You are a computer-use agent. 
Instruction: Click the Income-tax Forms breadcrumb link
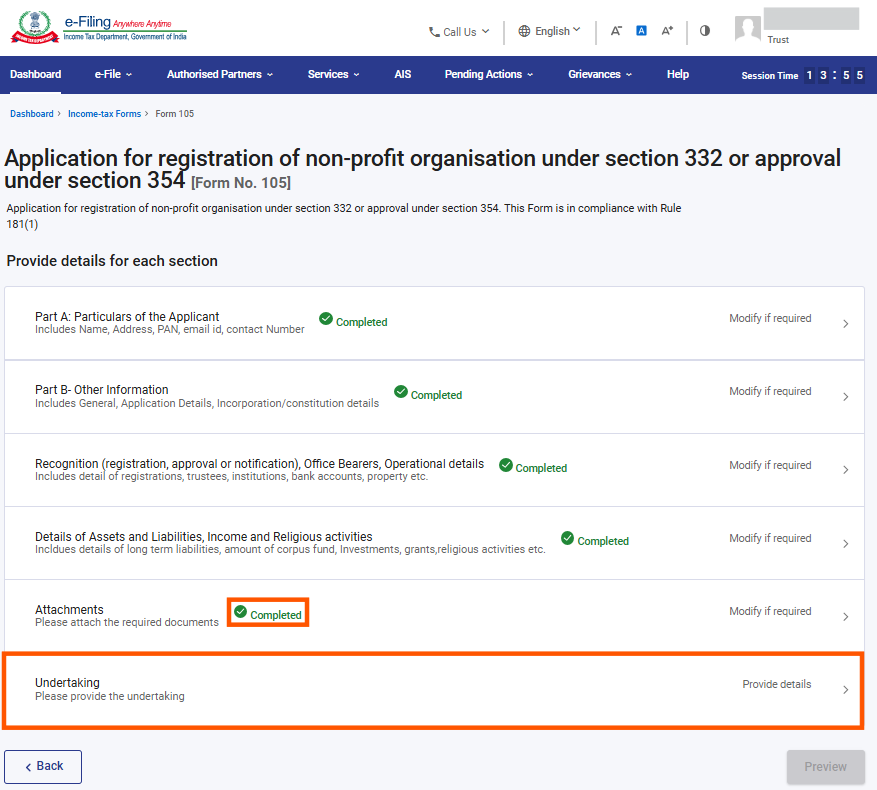click(x=104, y=114)
